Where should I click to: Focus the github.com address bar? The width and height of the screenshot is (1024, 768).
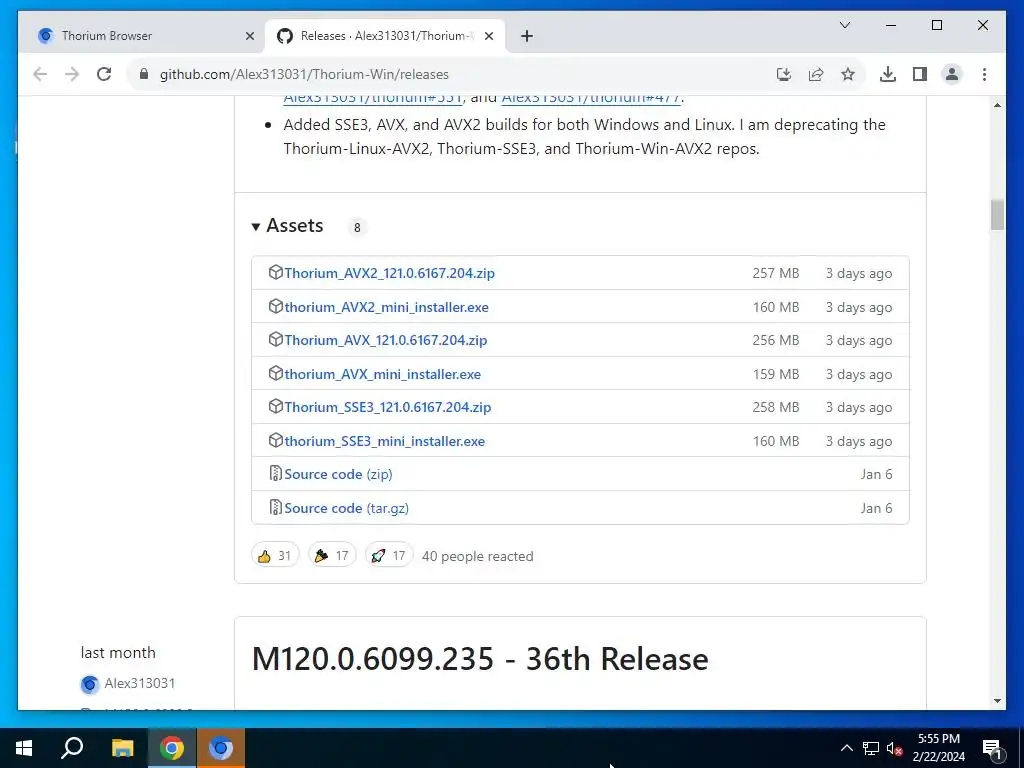(304, 74)
